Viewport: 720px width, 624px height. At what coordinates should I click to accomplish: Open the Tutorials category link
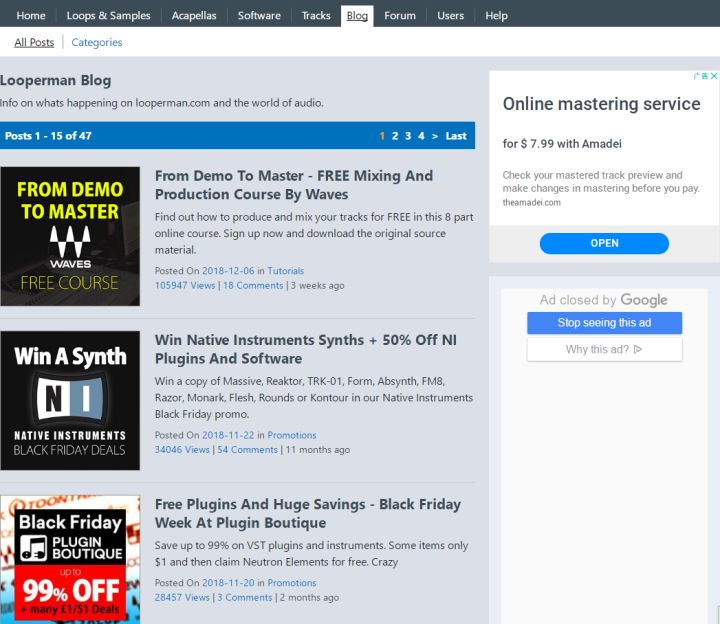coord(285,271)
